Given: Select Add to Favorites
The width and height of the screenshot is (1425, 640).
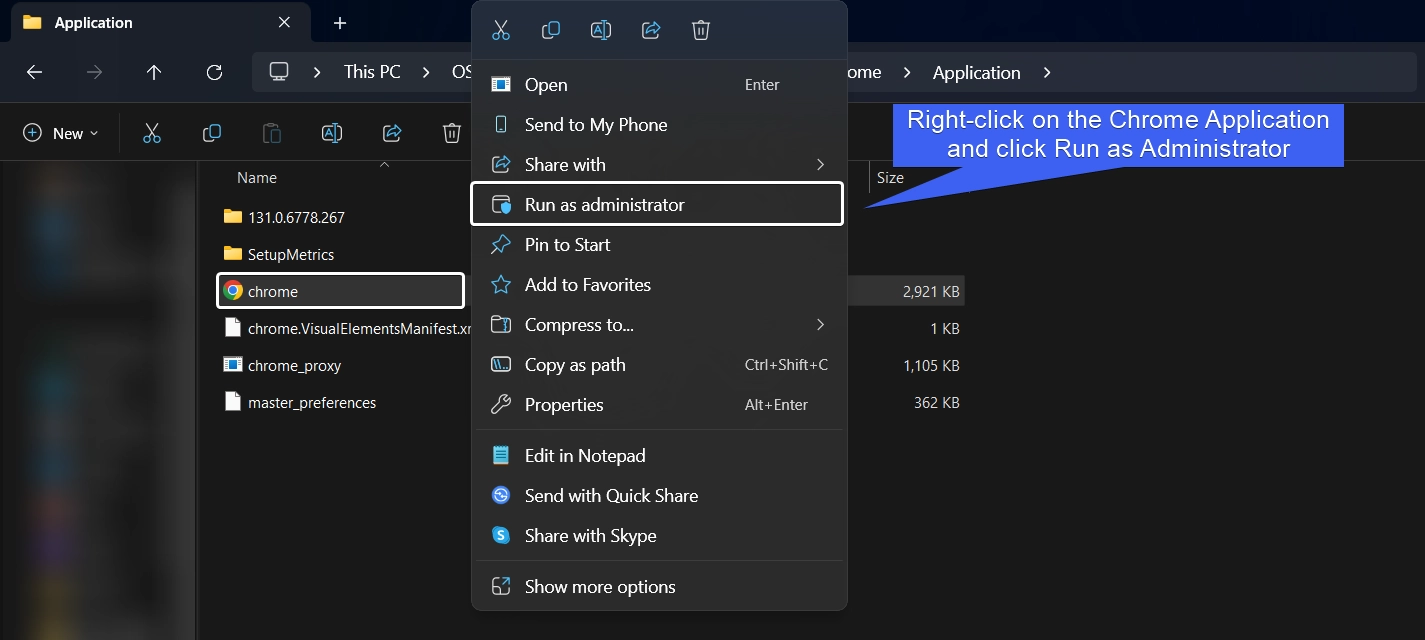Looking at the screenshot, I should [x=659, y=285].
